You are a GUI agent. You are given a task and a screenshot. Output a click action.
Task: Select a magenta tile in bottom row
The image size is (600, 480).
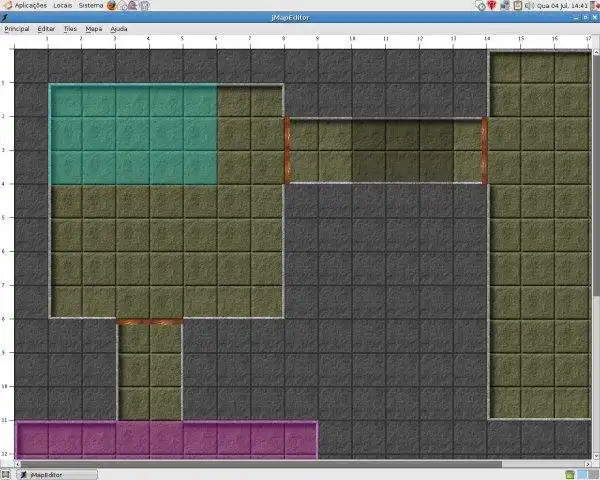(166, 439)
